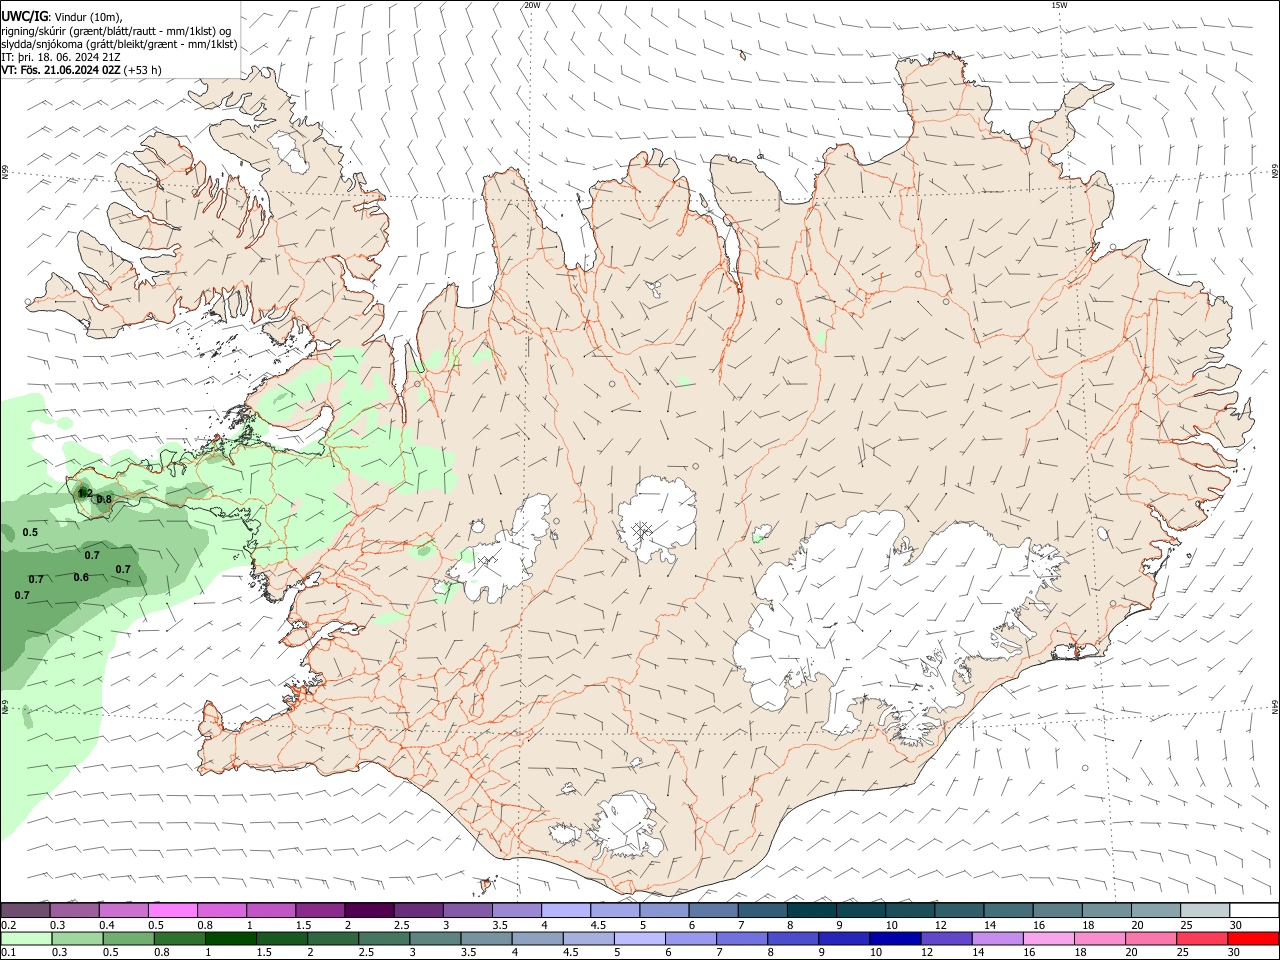Click the lower legend swatch labeled 0.8
Image resolution: width=1280 pixels, height=960 pixels.
coord(180,938)
